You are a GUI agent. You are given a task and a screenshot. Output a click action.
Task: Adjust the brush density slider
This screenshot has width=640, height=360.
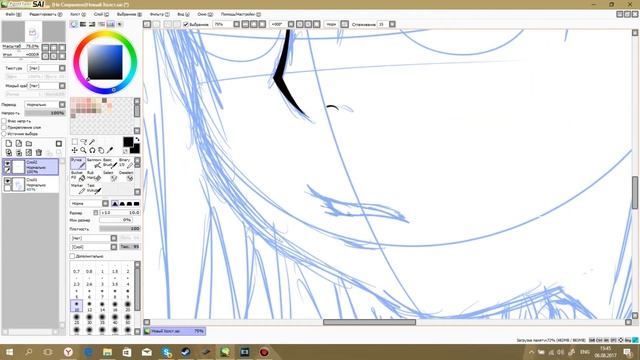pos(120,229)
